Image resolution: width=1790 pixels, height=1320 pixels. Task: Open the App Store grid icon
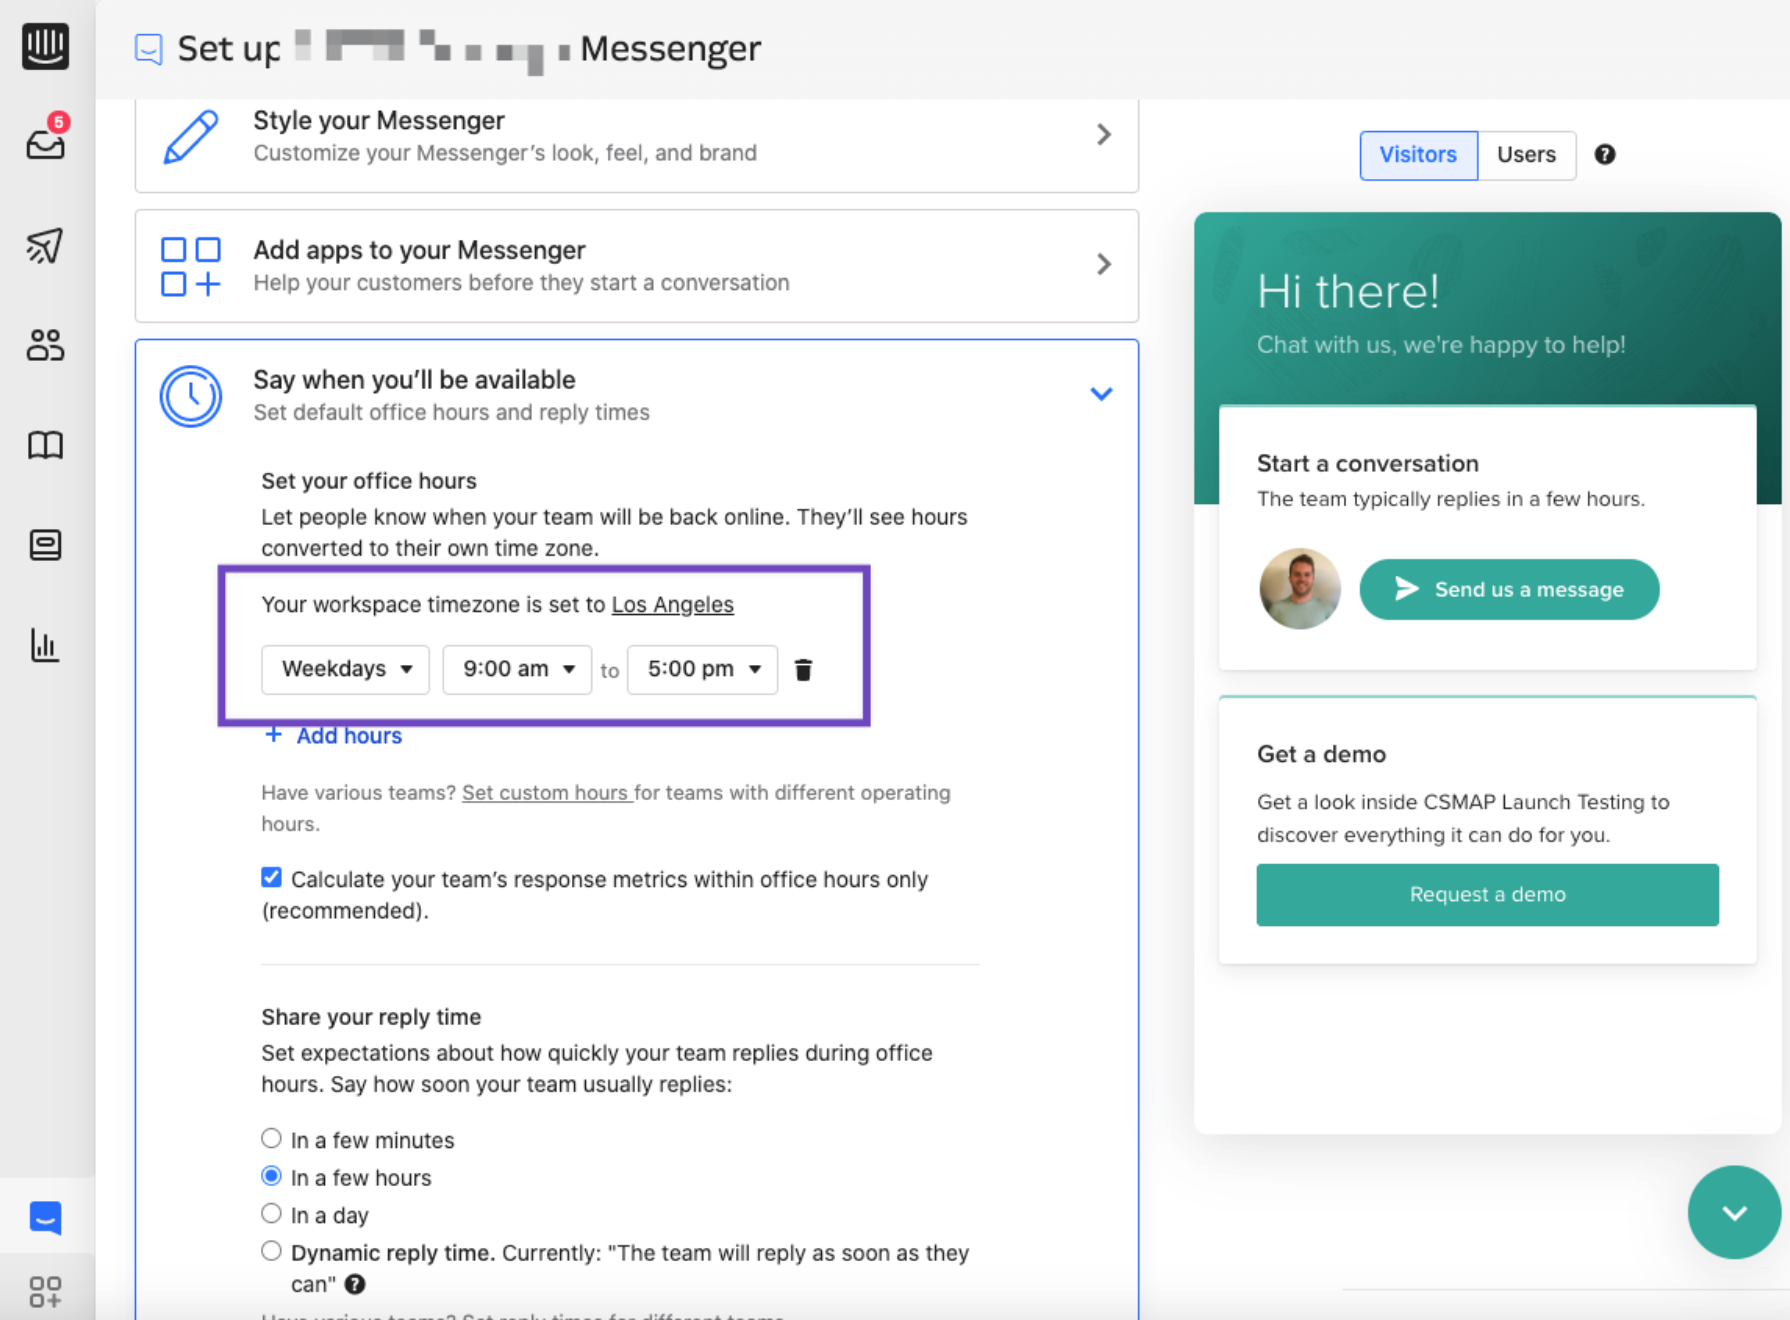click(x=45, y=1291)
